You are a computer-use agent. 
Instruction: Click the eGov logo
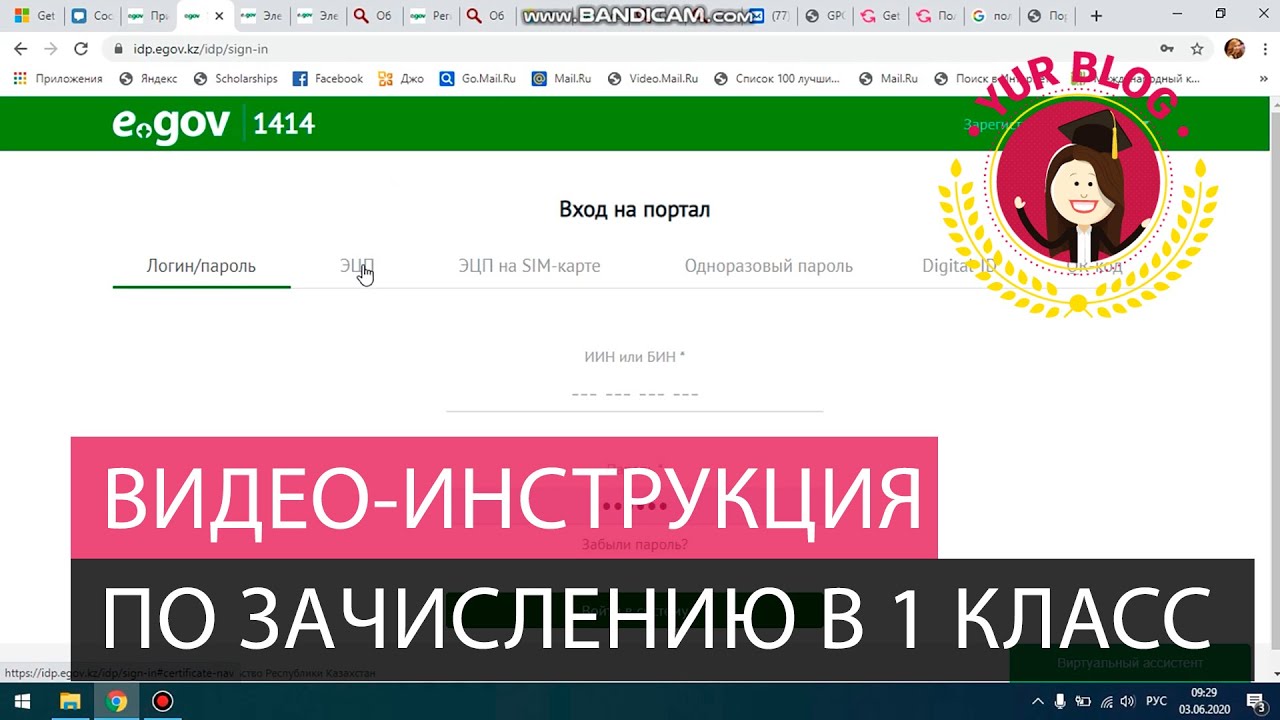coord(171,124)
